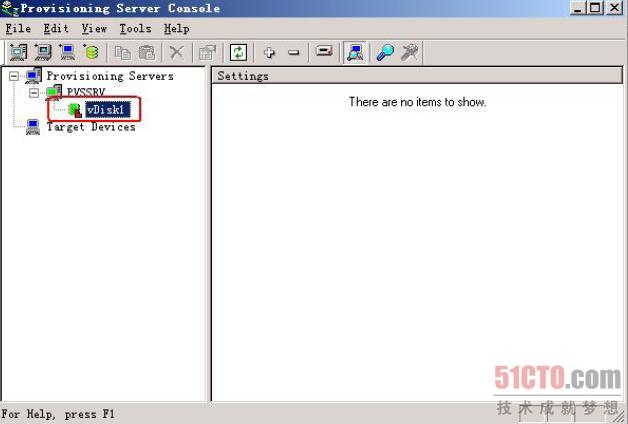Click the green Refresh toolbar icon
Screen dimensions: 628x424
click(238, 52)
